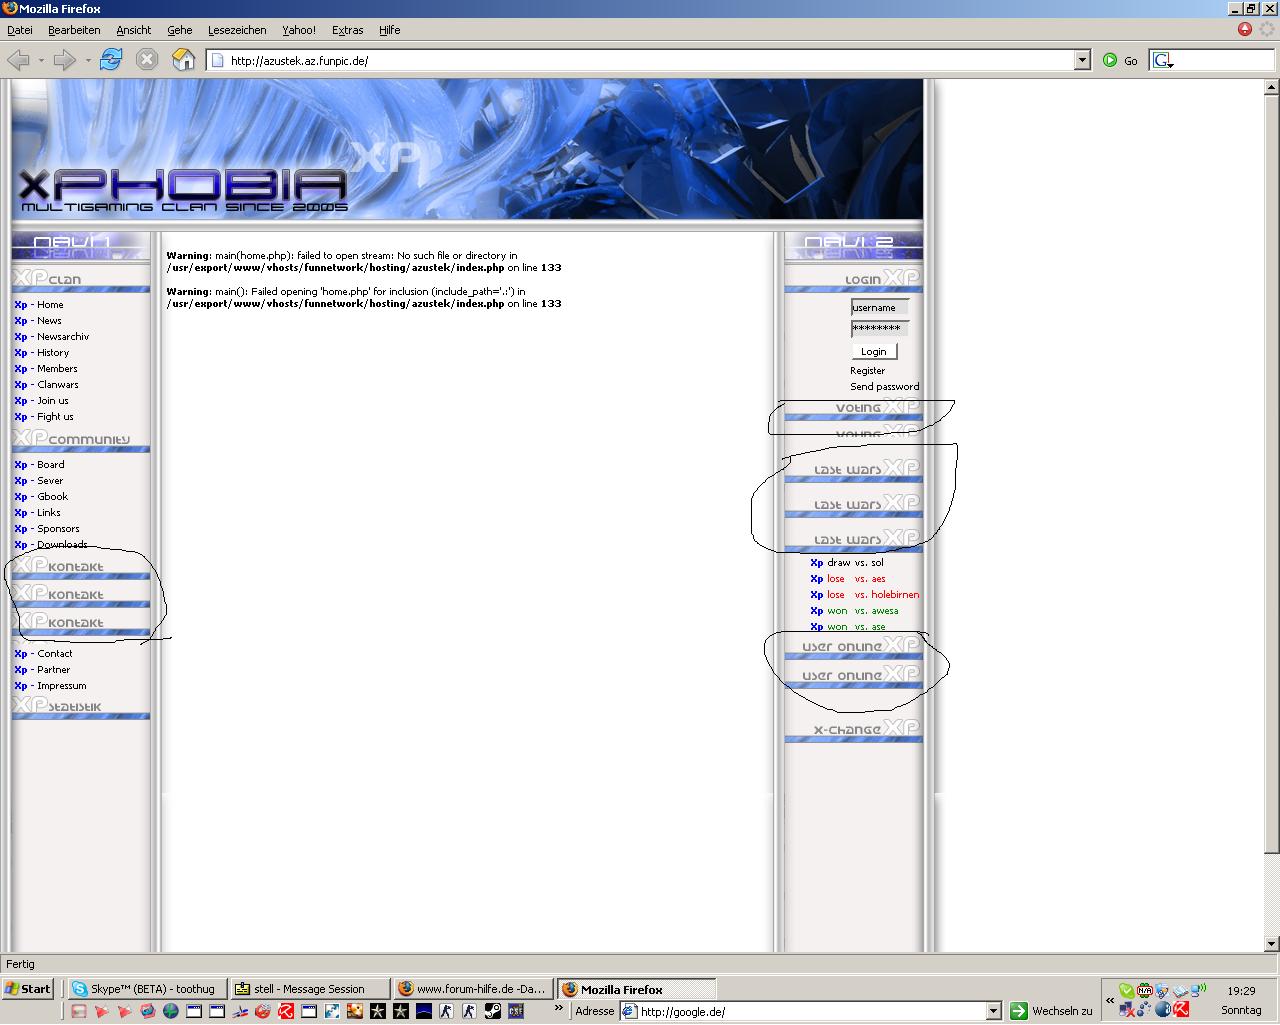Open the Extras menu
This screenshot has width=1280, height=1025.
[348, 30]
